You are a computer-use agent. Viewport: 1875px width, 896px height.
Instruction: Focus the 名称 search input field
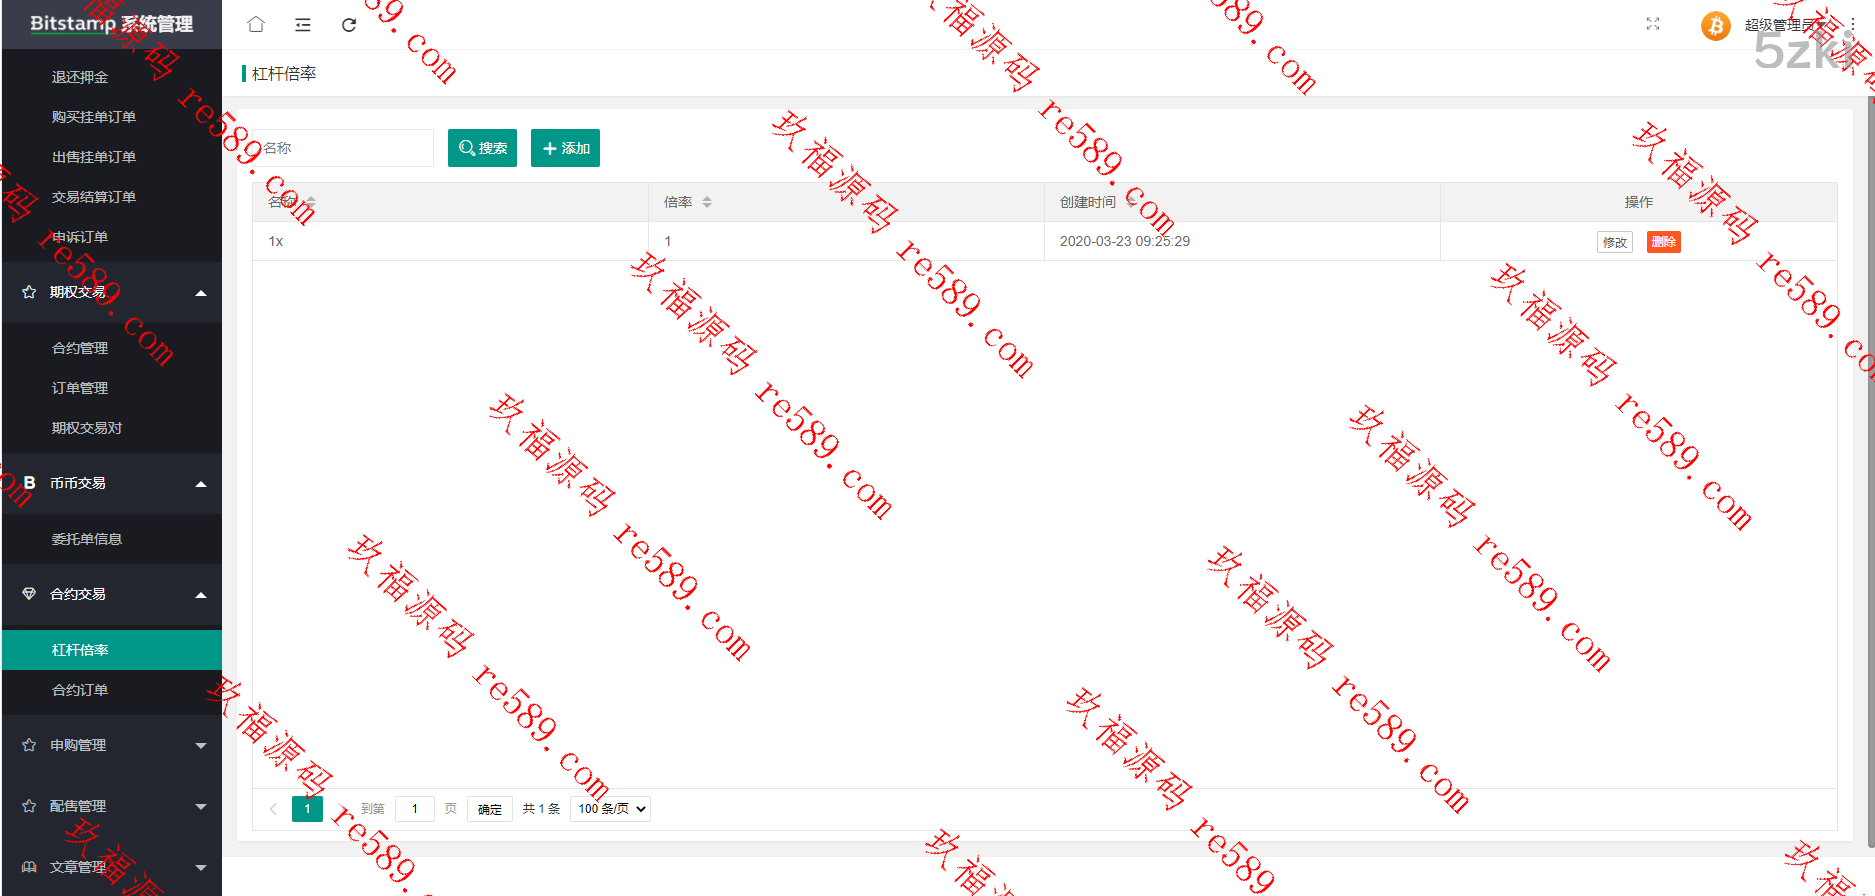point(343,148)
